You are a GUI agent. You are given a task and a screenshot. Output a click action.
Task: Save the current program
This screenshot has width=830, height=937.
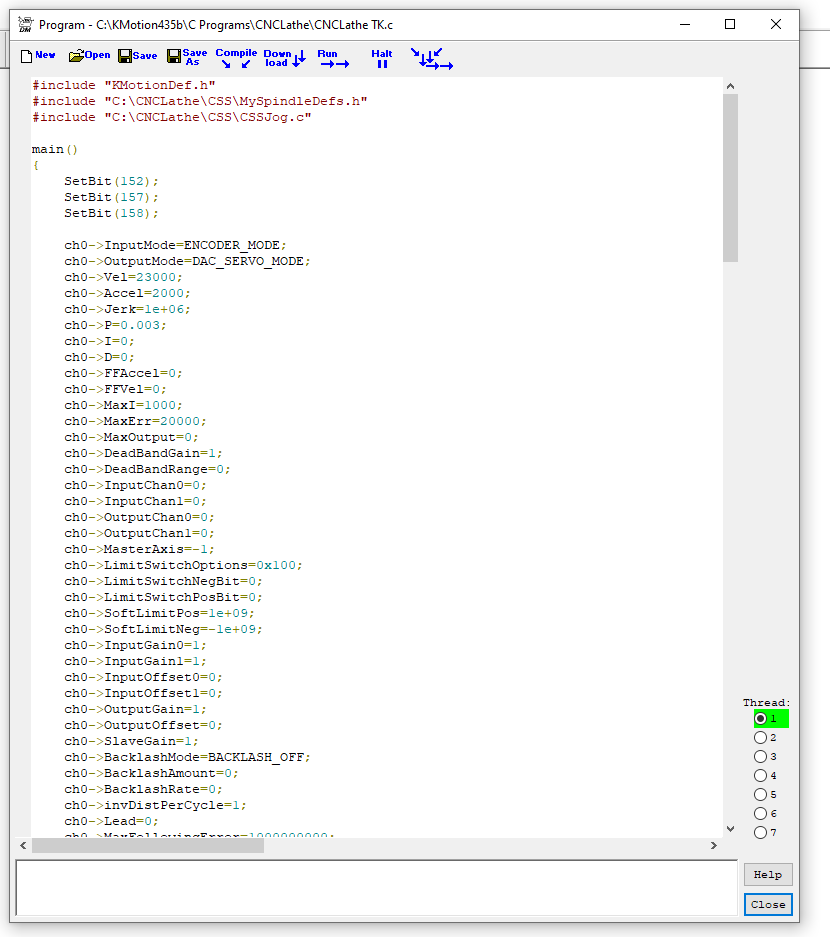(138, 56)
